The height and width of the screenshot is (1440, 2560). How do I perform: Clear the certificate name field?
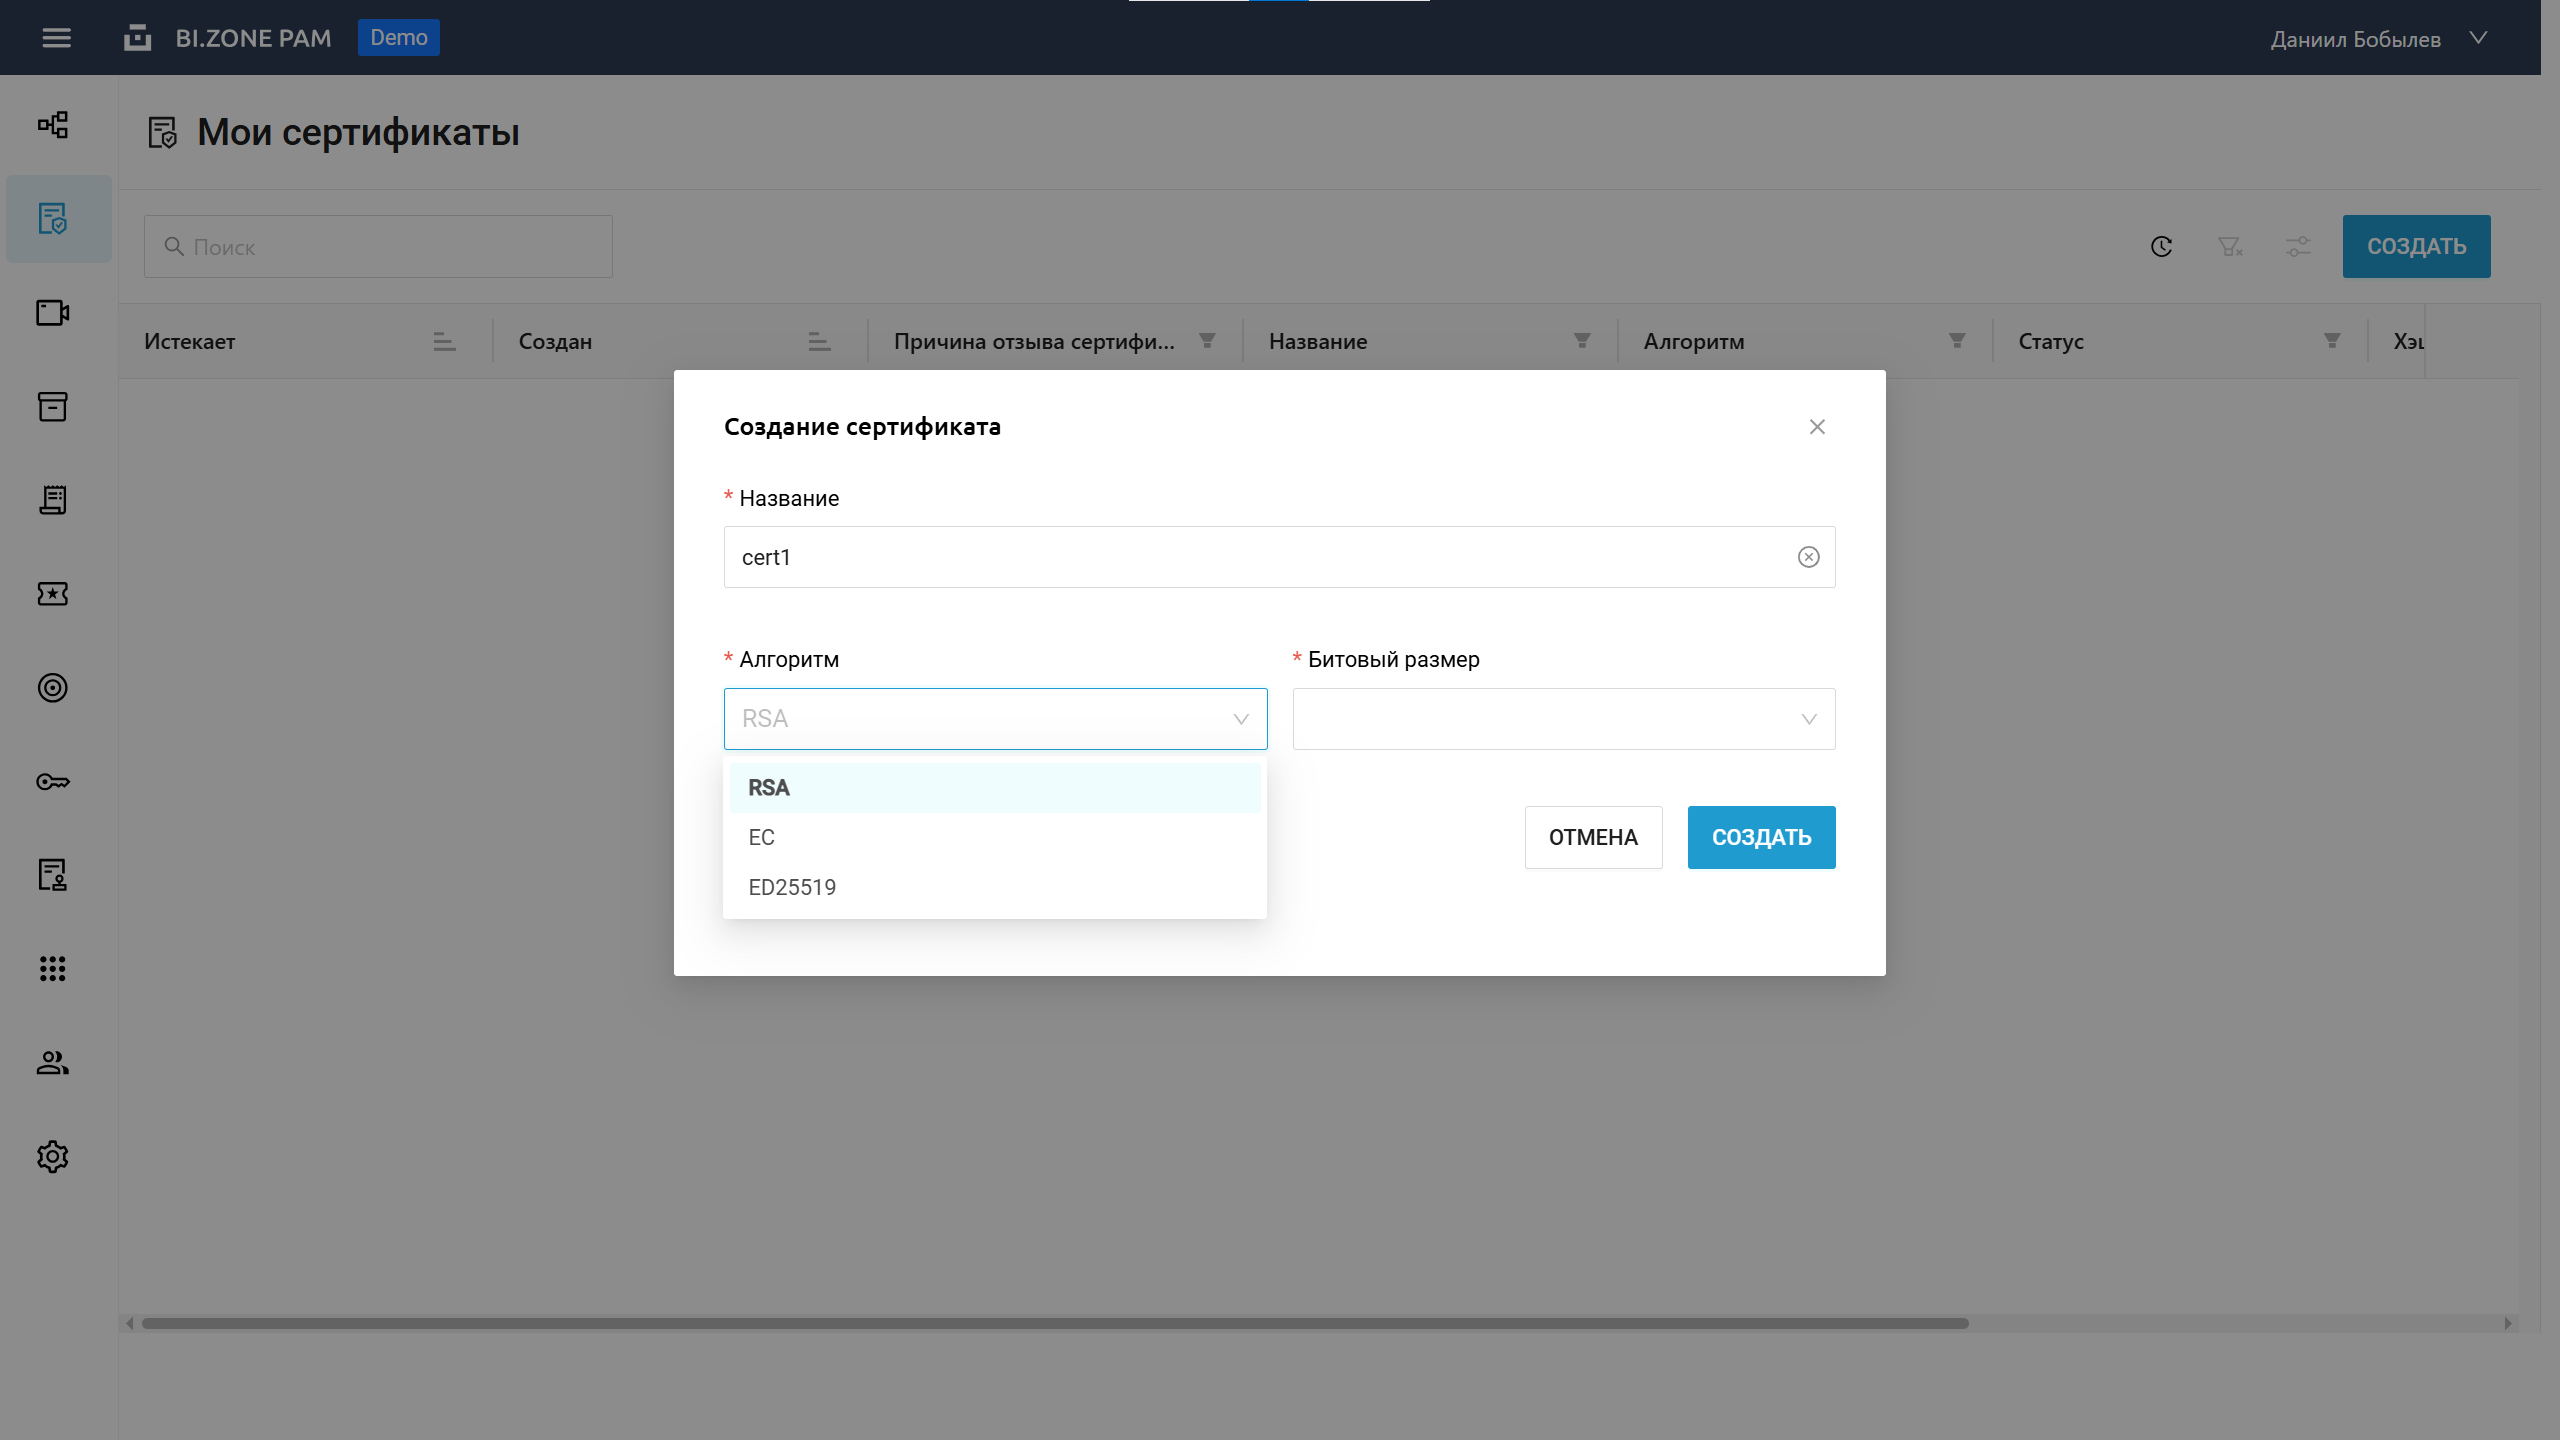tap(1808, 557)
